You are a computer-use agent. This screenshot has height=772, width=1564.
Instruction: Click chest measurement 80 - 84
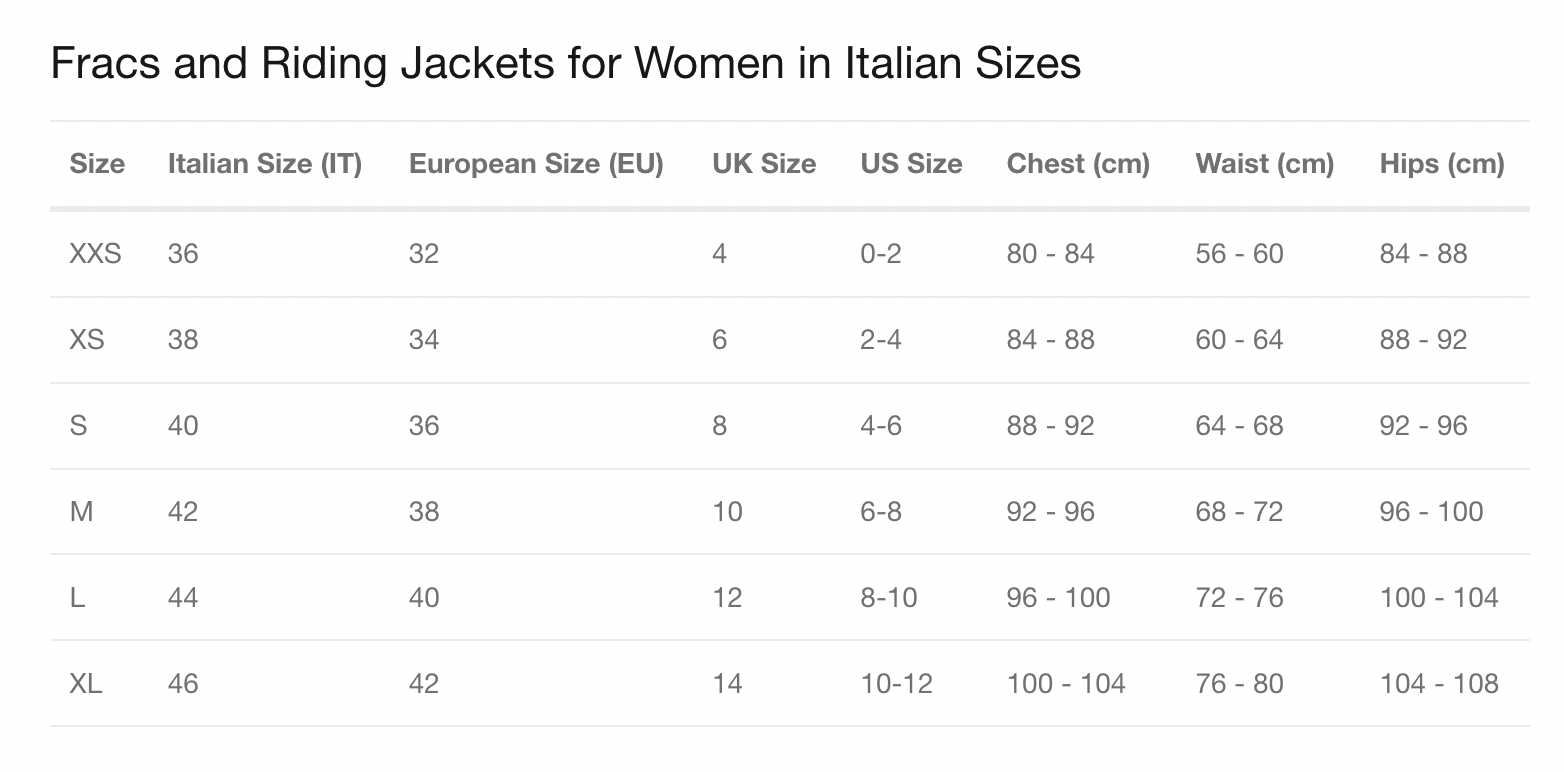coord(1050,254)
